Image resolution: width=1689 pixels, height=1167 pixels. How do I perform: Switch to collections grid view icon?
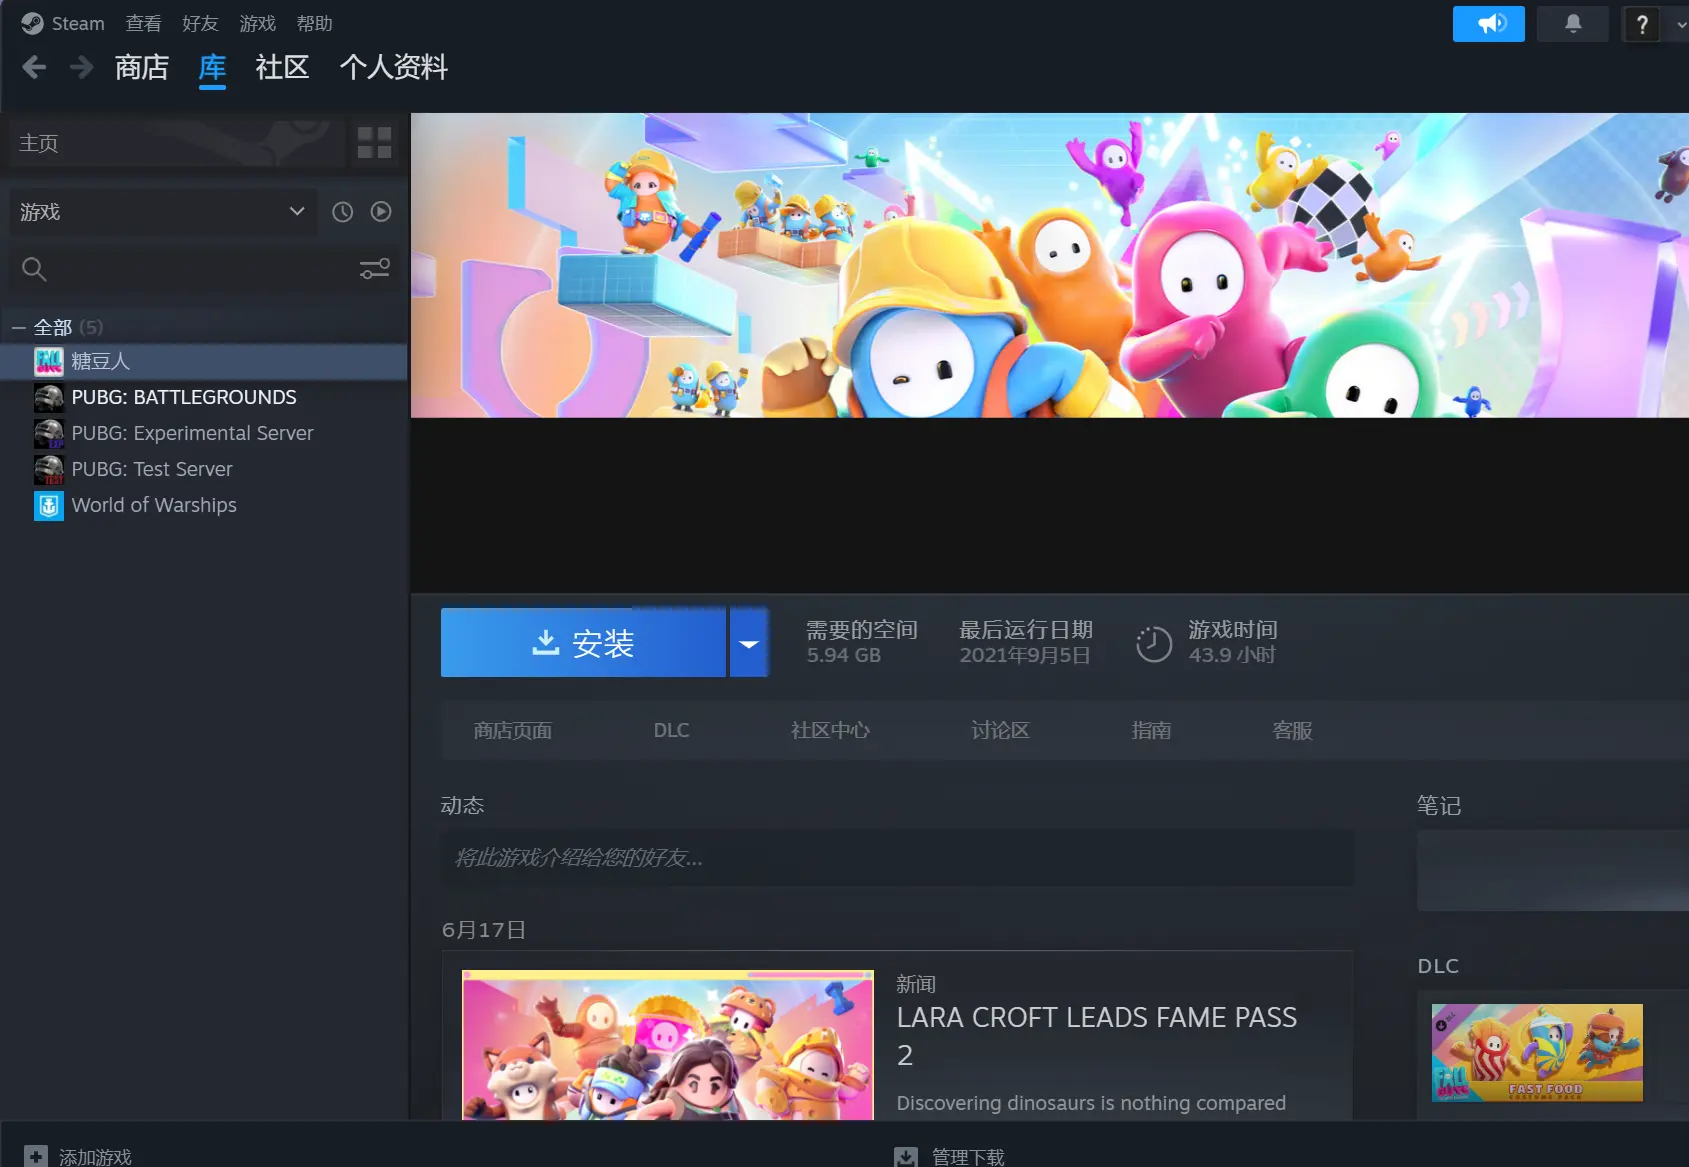[x=374, y=143]
